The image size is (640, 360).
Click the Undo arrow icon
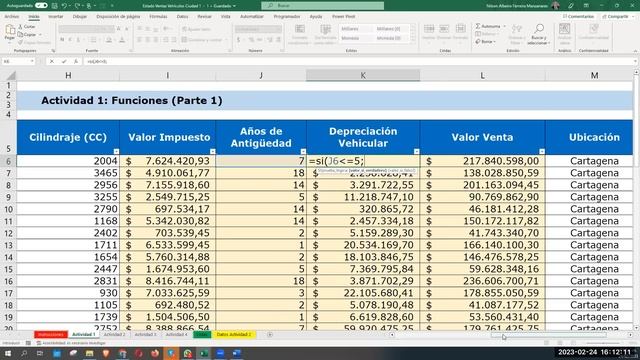(x=64, y=6)
